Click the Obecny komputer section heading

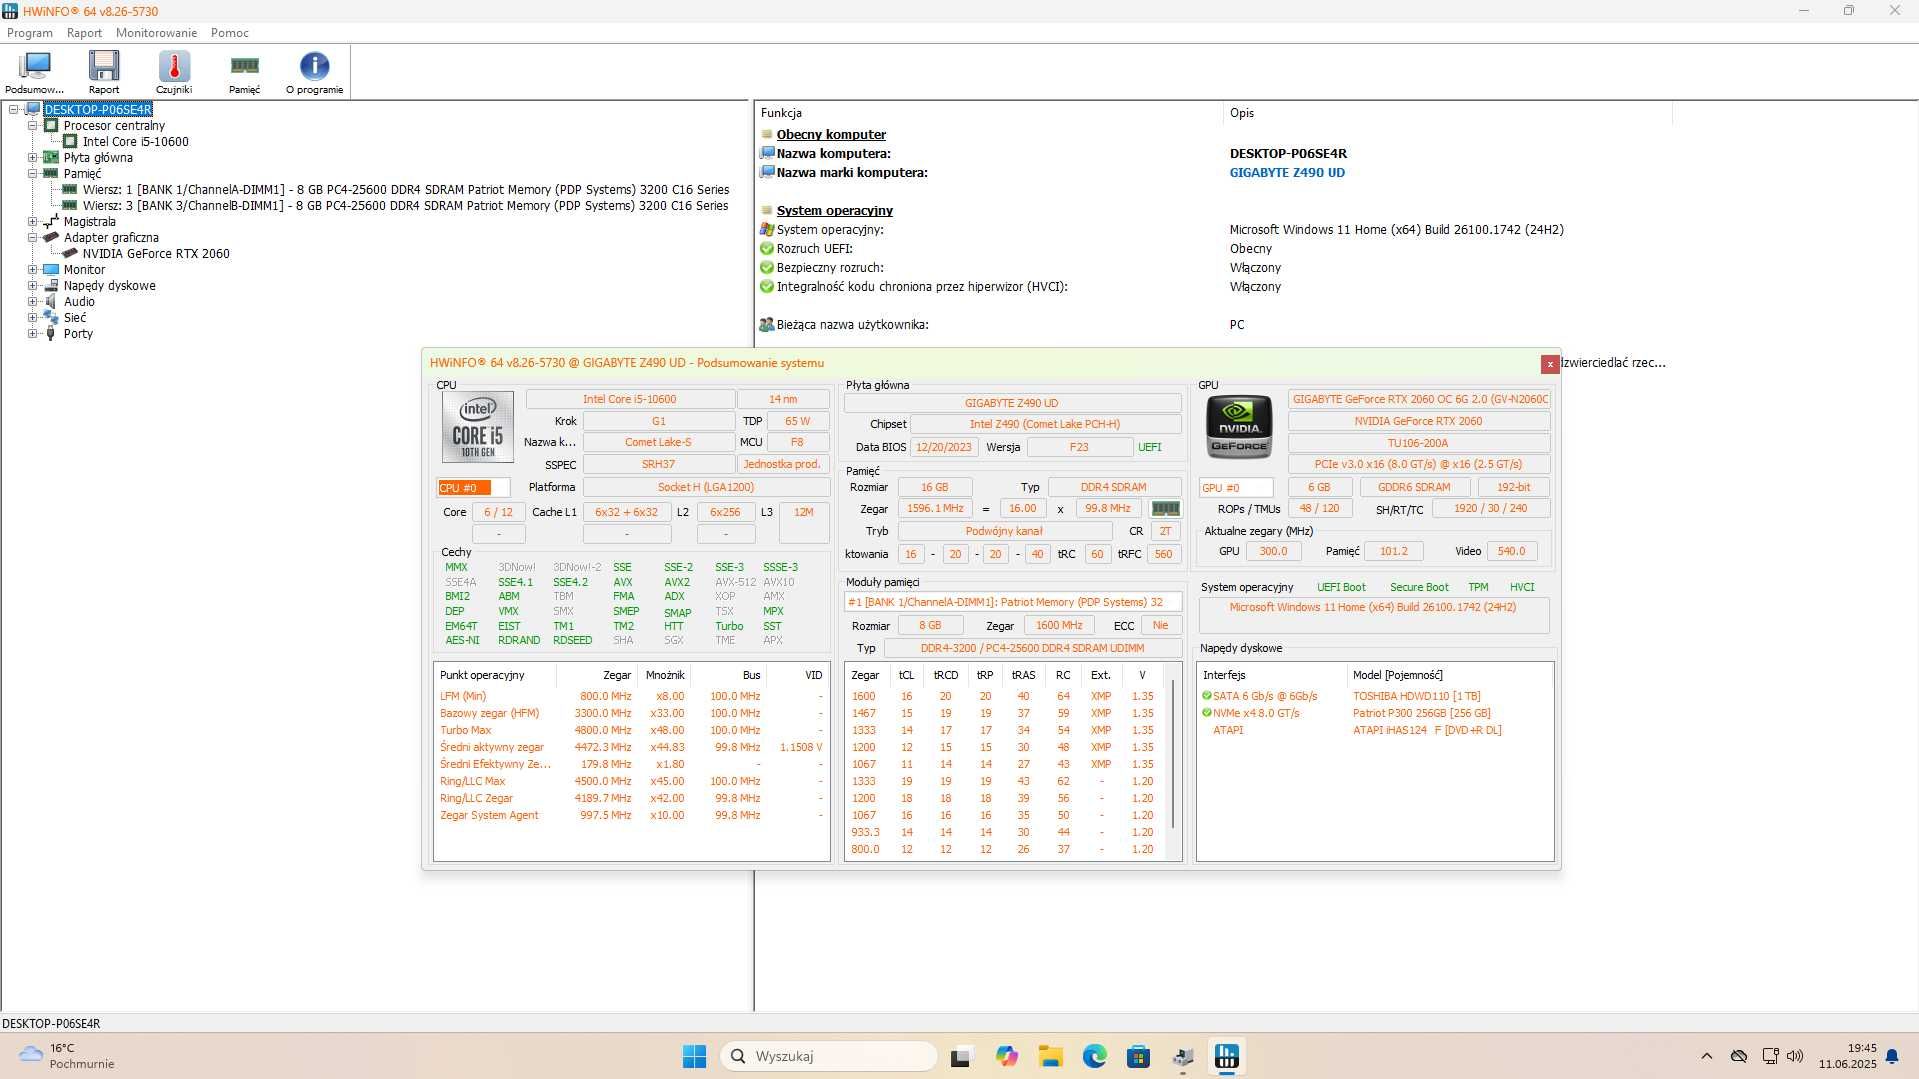click(x=831, y=134)
